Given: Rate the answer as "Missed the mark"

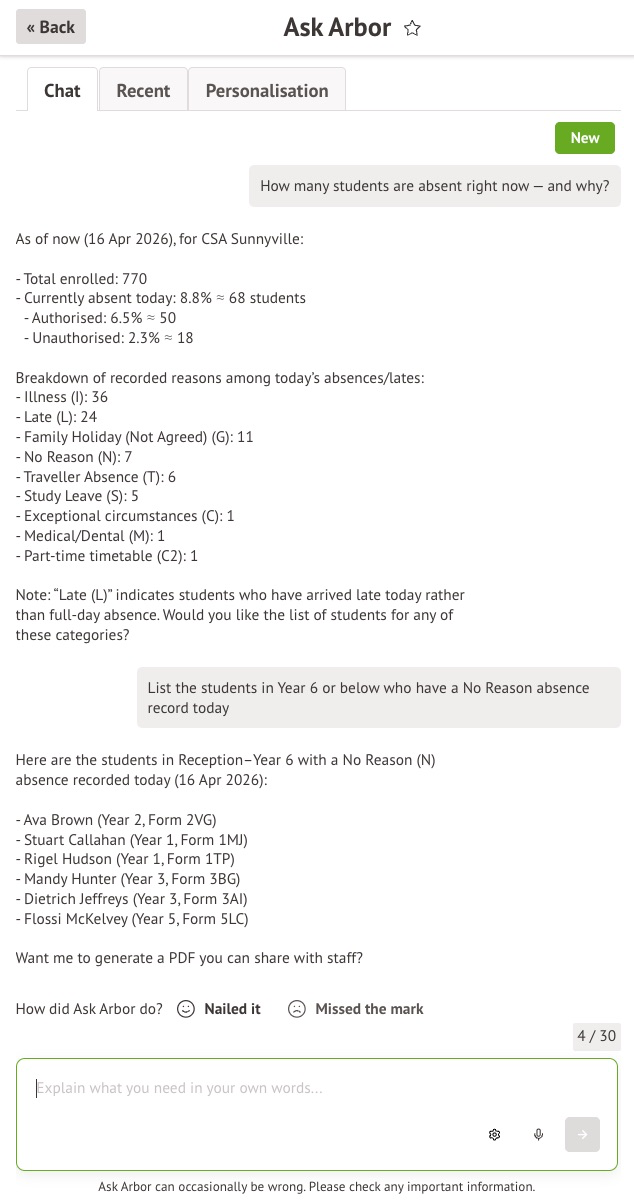Looking at the screenshot, I should pos(369,1009).
